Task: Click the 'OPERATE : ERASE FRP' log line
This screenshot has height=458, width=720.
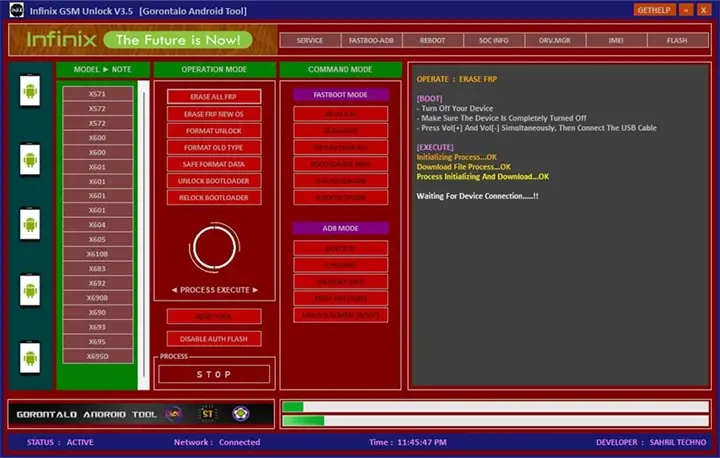Action: coord(456,79)
